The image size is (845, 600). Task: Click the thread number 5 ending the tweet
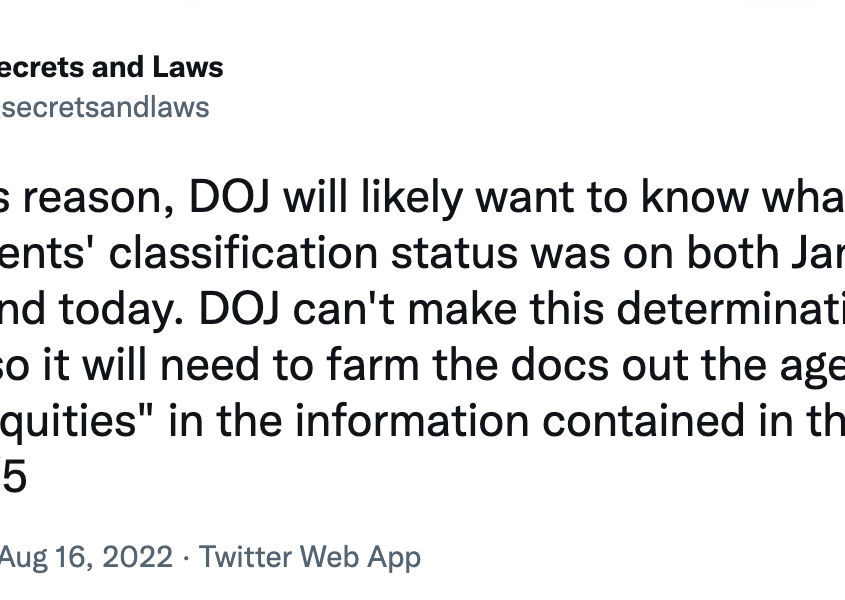pyautogui.click(x=14, y=478)
